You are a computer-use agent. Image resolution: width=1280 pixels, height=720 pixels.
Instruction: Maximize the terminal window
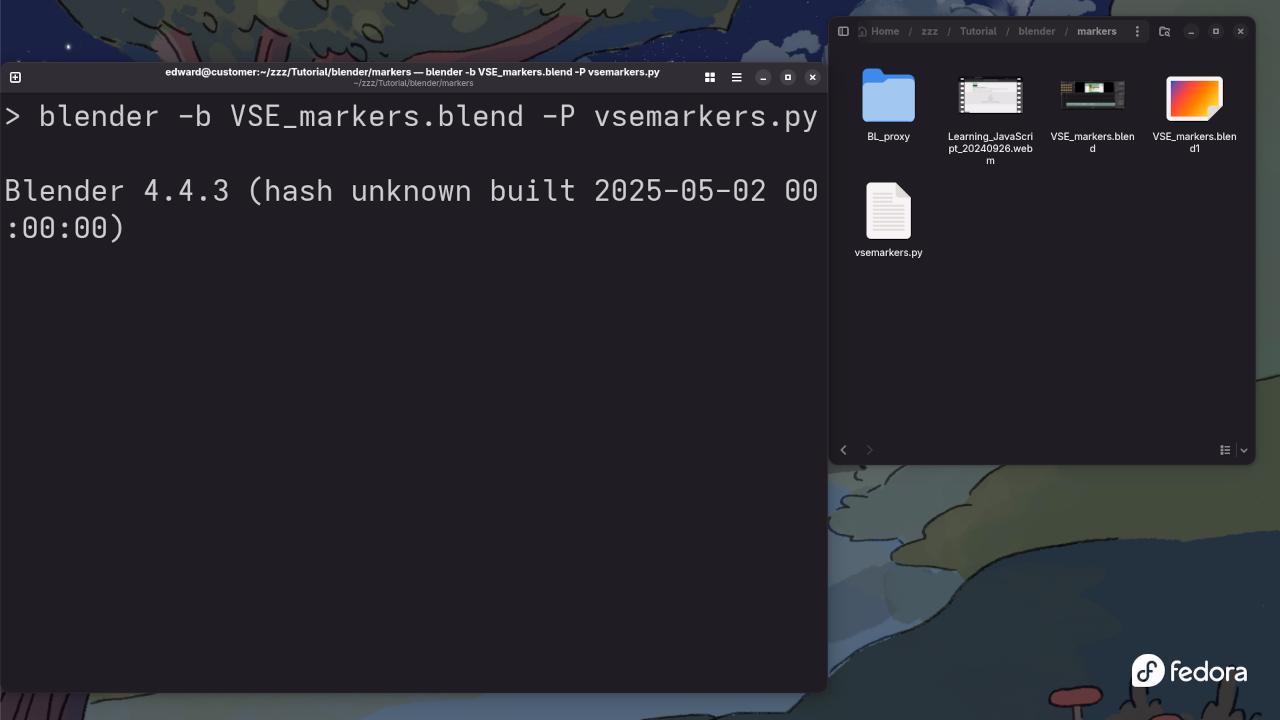pyautogui.click(x=788, y=77)
